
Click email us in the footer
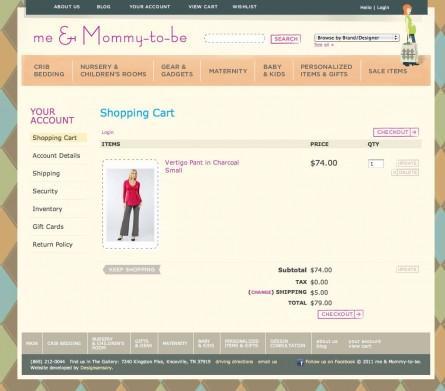[x=267, y=362]
